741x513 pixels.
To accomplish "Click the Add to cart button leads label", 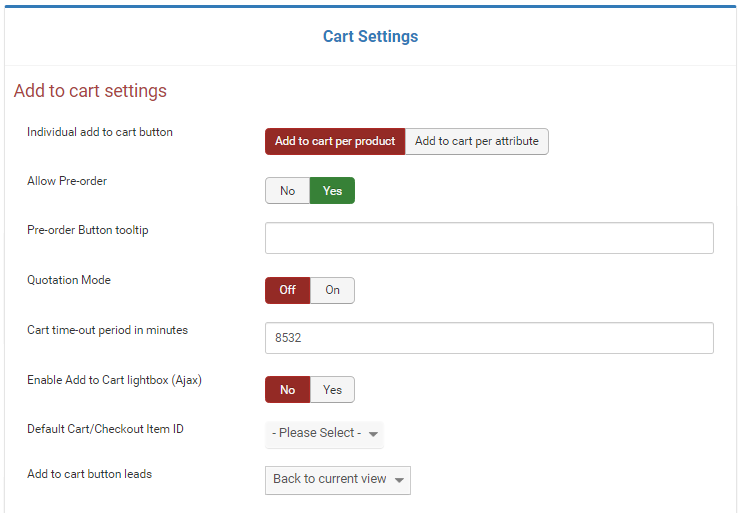I will [90, 474].
